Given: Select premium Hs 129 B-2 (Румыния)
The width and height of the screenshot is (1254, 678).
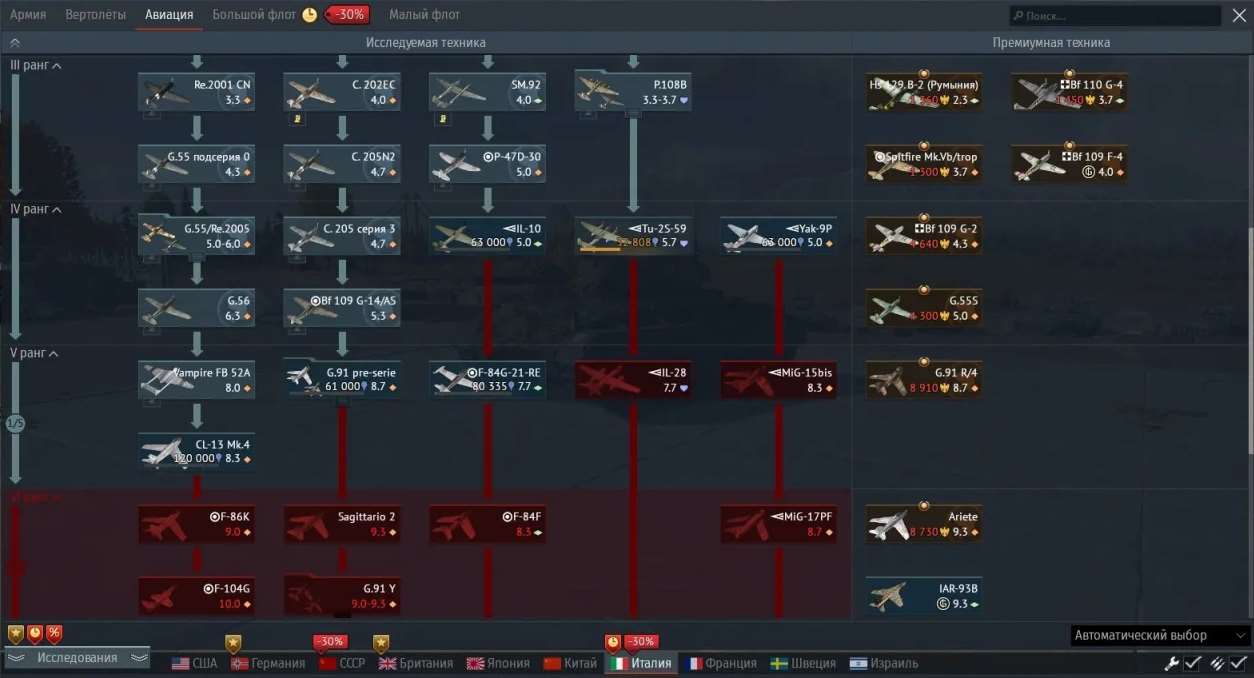Looking at the screenshot, I should point(924,92).
